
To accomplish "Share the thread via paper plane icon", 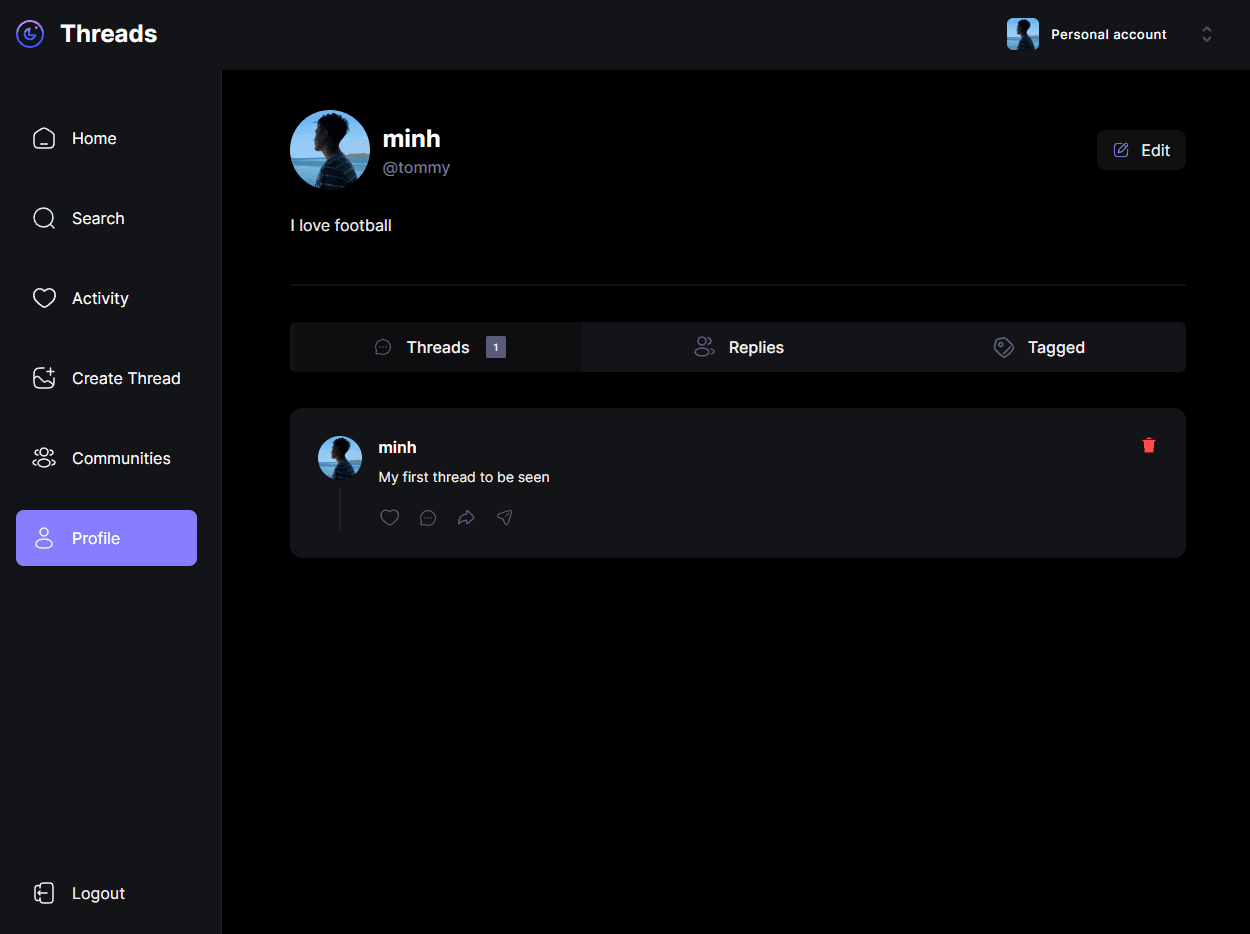I will 505,517.
